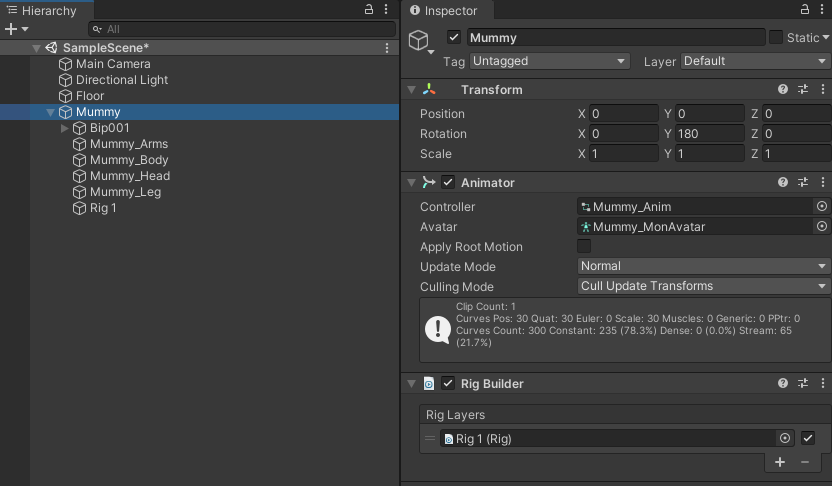Select Mummy_Leg in Hierarchy
832x486 pixels.
coord(125,192)
